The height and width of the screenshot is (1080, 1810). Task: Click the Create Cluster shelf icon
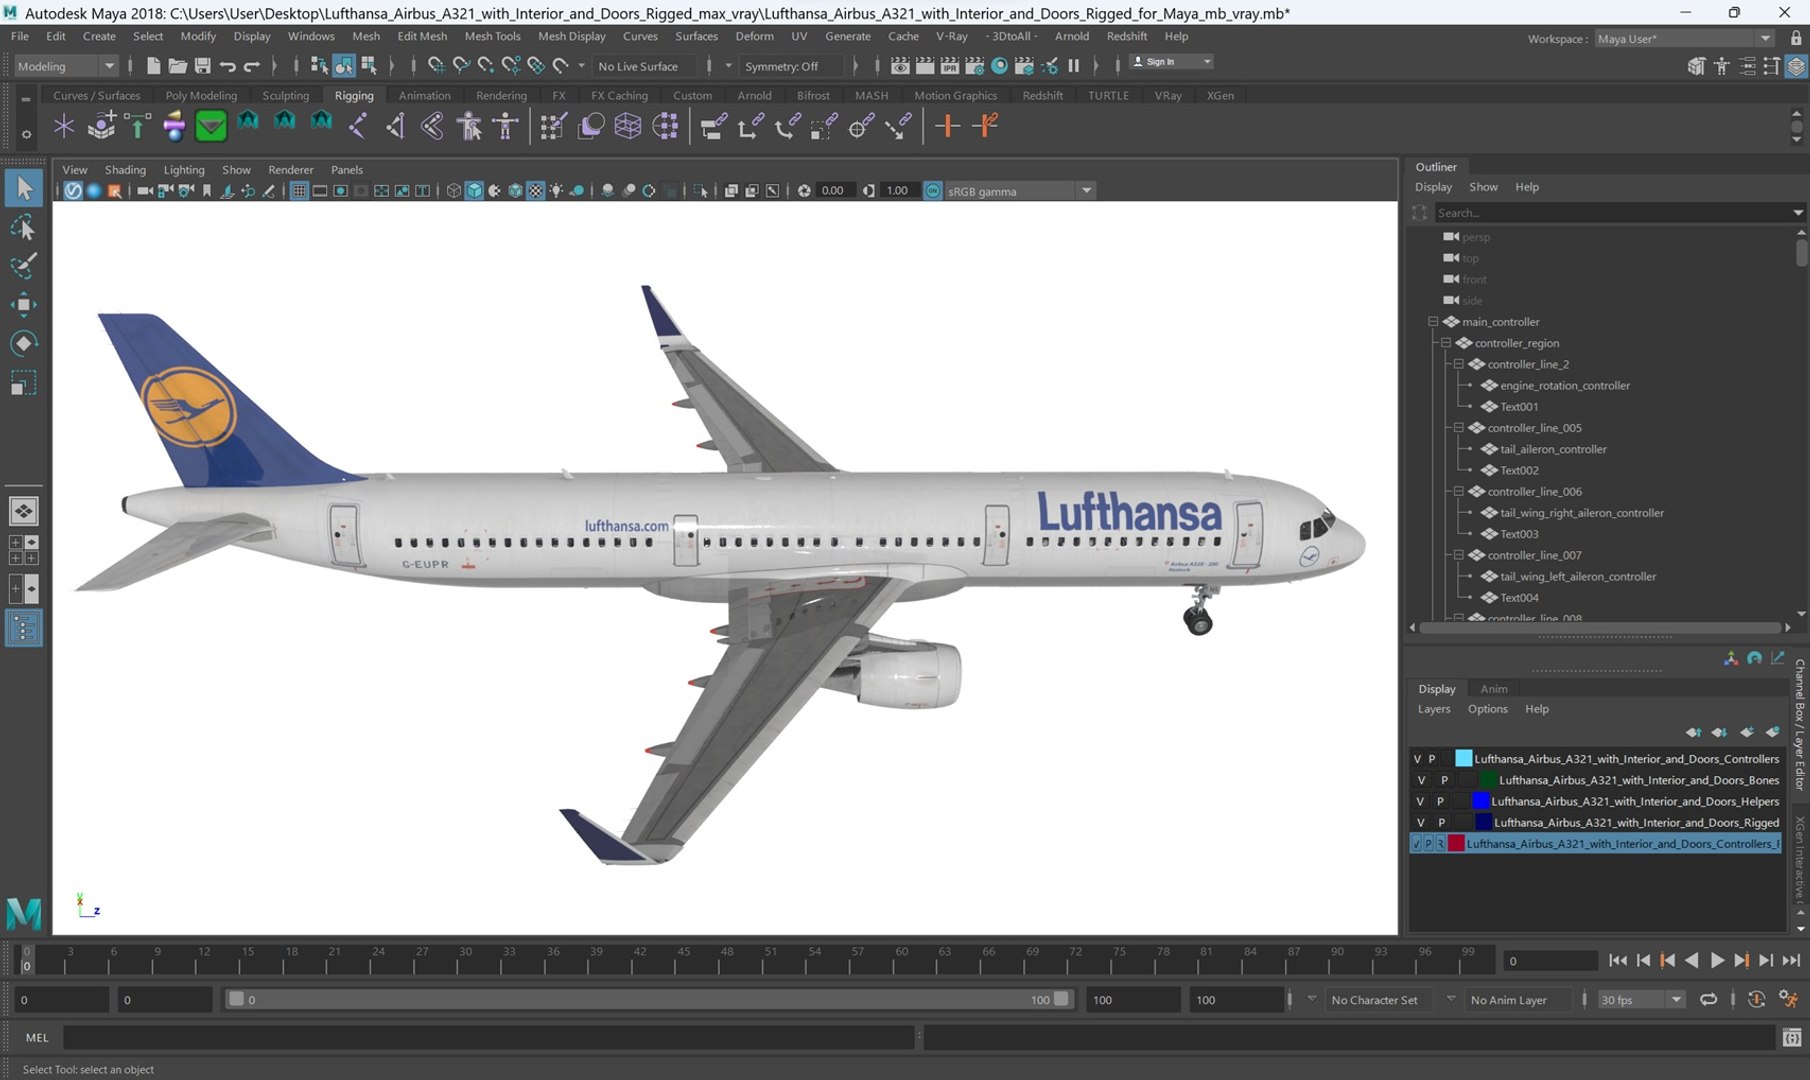coord(665,126)
